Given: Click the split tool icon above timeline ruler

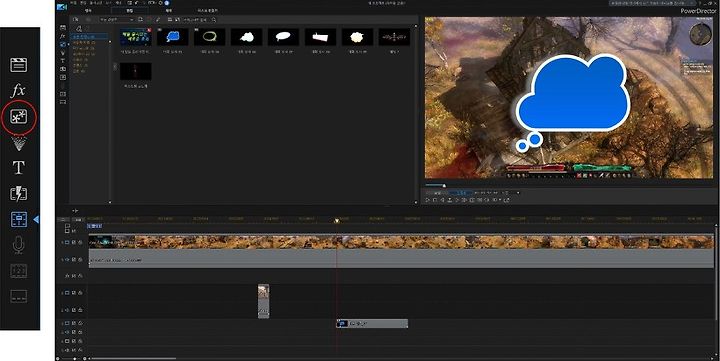Looking at the screenshot, I should (x=76, y=211).
